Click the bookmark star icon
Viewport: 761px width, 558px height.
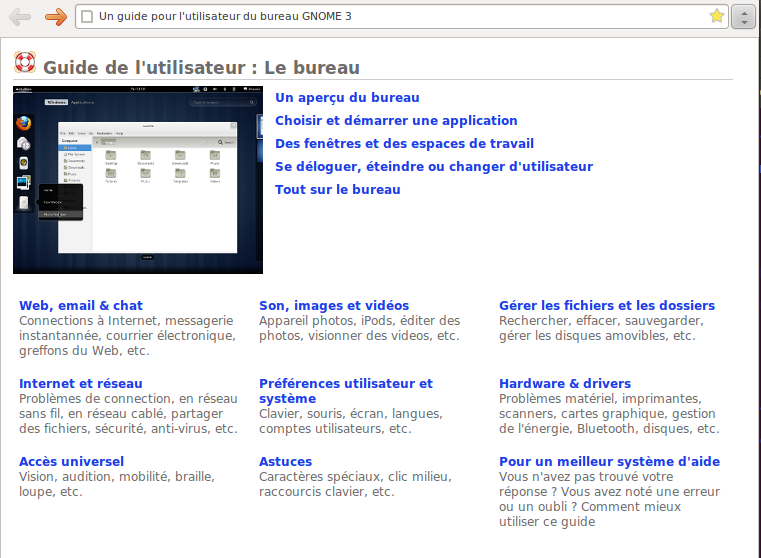[716, 17]
